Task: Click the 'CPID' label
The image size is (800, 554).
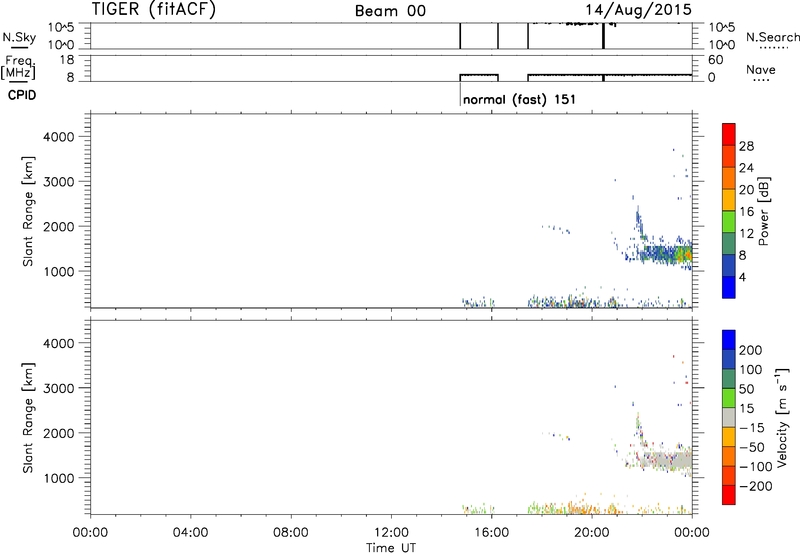Action: 22,95
